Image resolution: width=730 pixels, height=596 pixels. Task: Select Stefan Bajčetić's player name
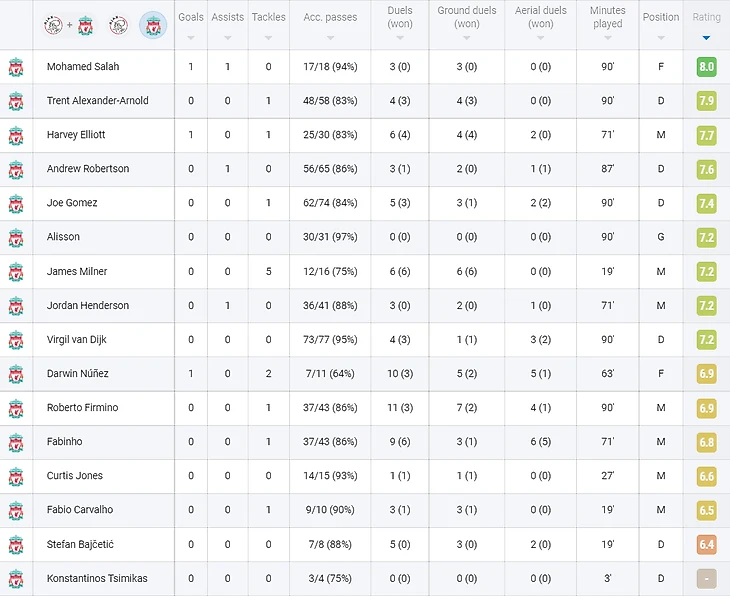tap(80, 544)
